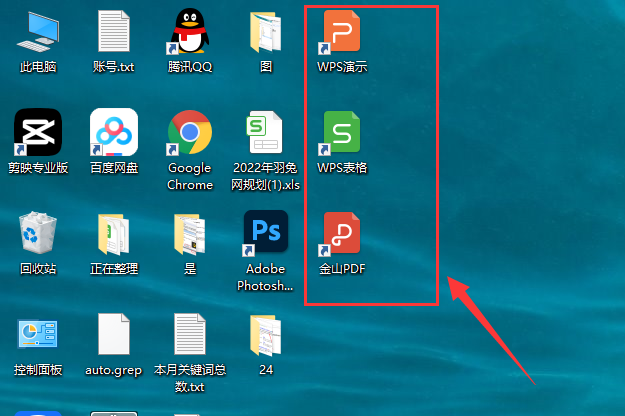Click the 回收站 label text
625x416 pixels.
coord(38,269)
